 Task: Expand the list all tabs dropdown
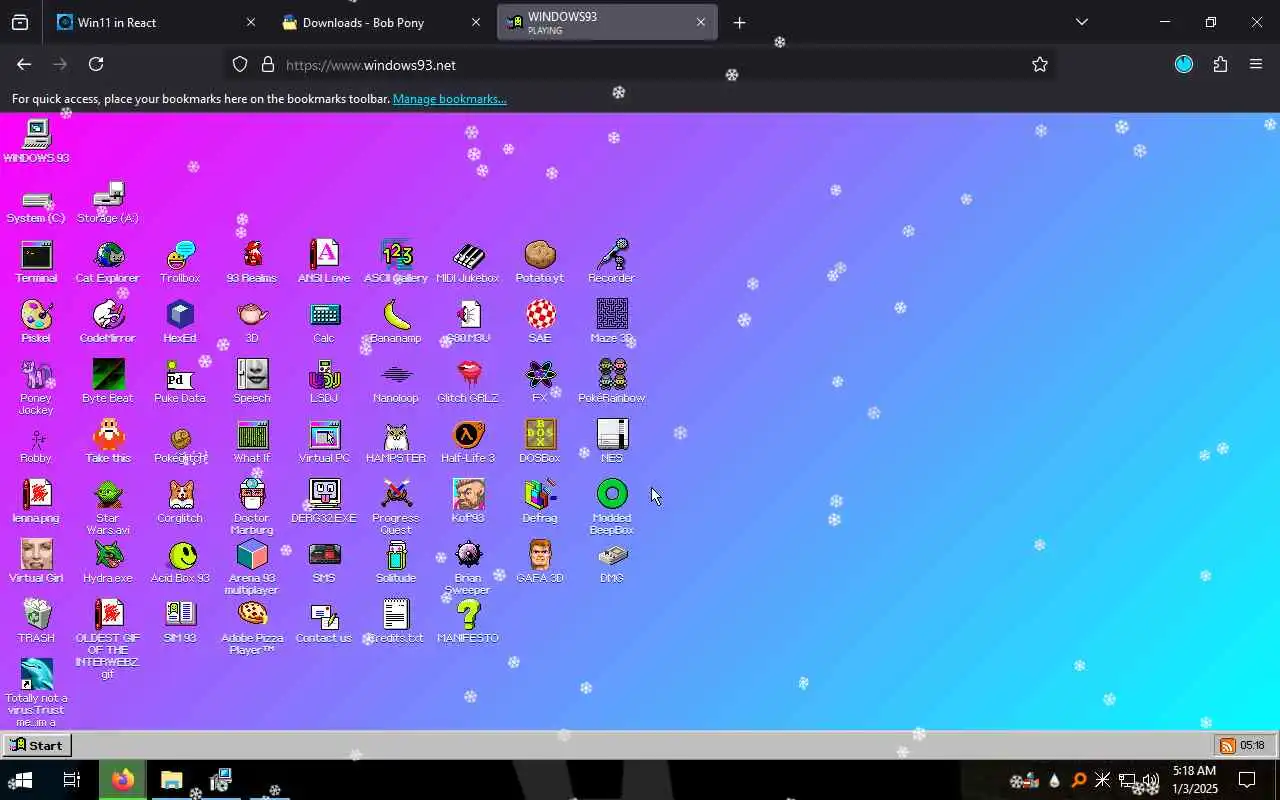pos(1081,22)
